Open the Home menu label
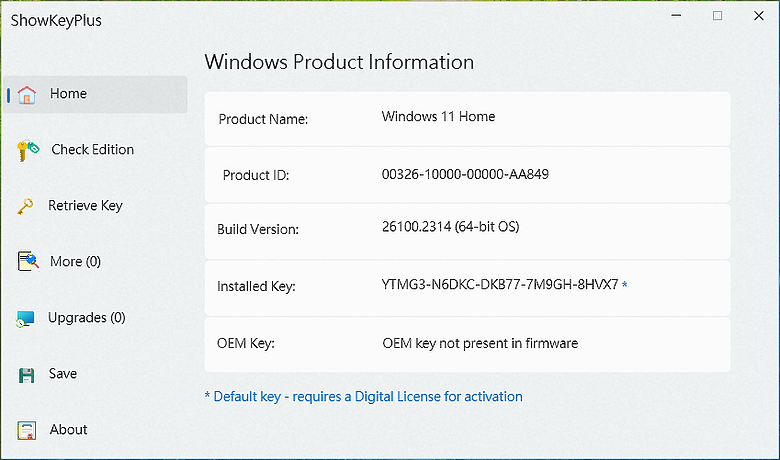780x460 pixels. tap(69, 93)
